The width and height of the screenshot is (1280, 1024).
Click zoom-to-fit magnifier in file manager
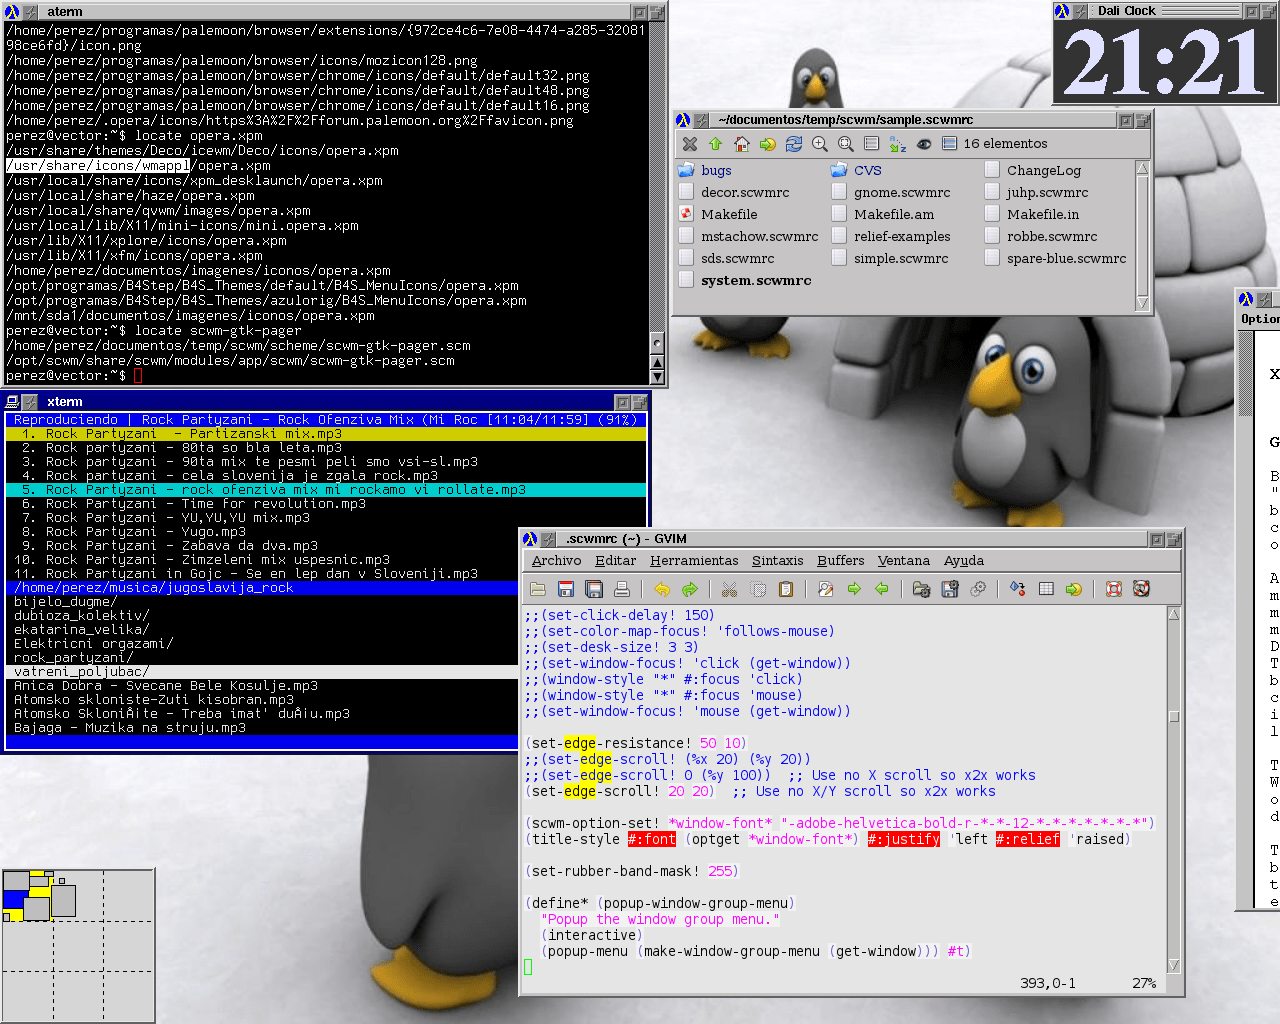[x=846, y=144]
